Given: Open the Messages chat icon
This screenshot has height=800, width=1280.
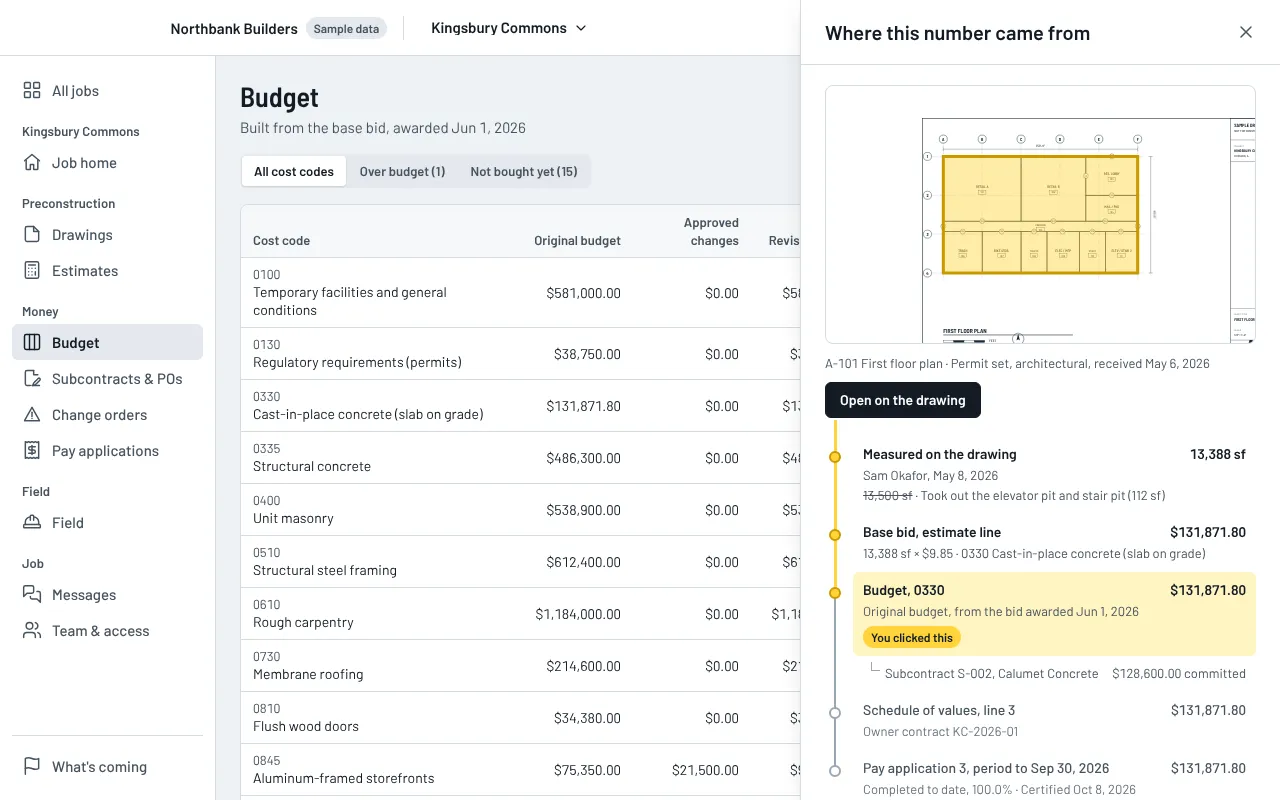Looking at the screenshot, I should [x=32, y=595].
